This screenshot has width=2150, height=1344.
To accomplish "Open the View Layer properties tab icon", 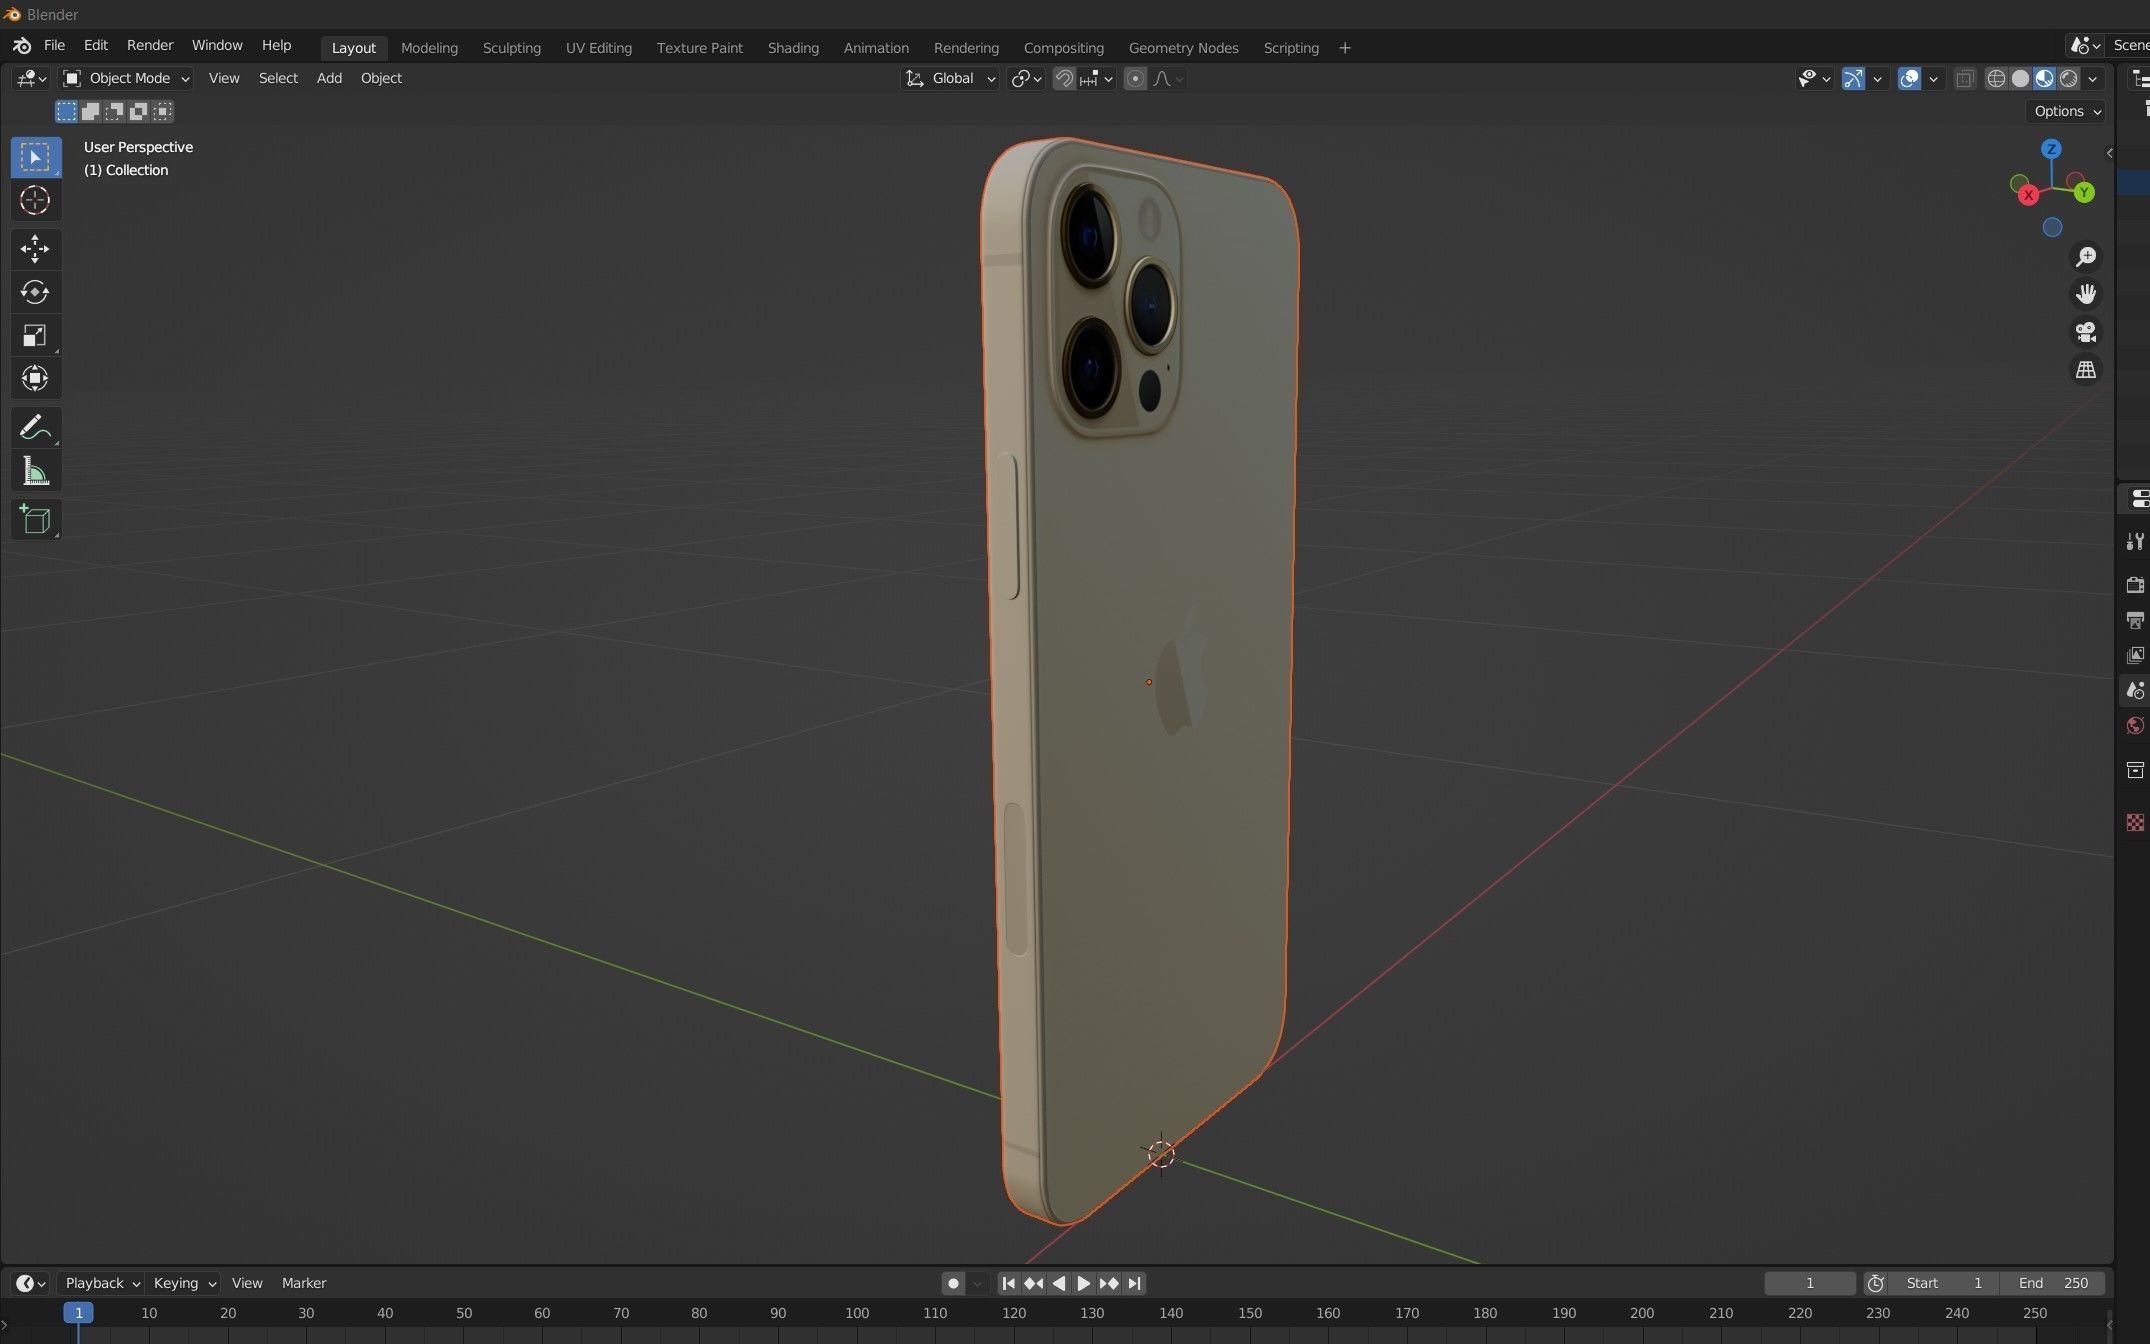I will pos(2135,655).
